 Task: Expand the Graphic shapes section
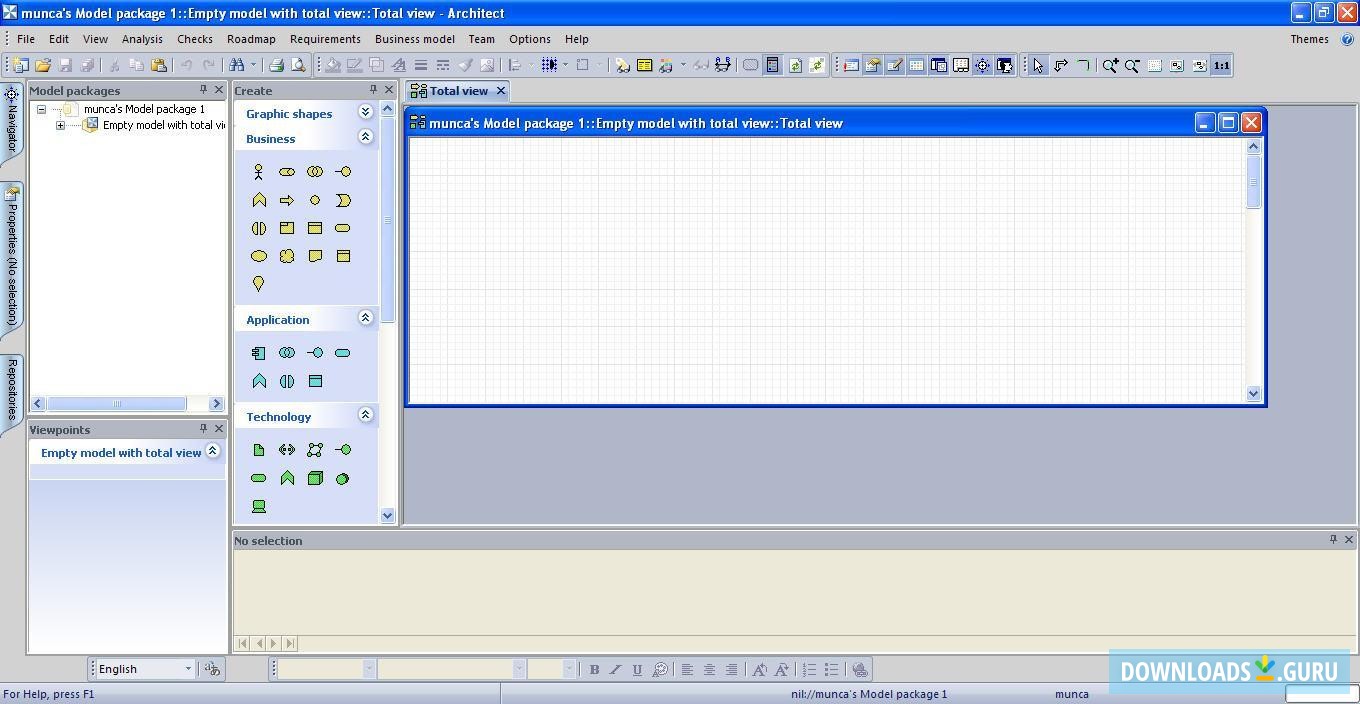tap(365, 112)
